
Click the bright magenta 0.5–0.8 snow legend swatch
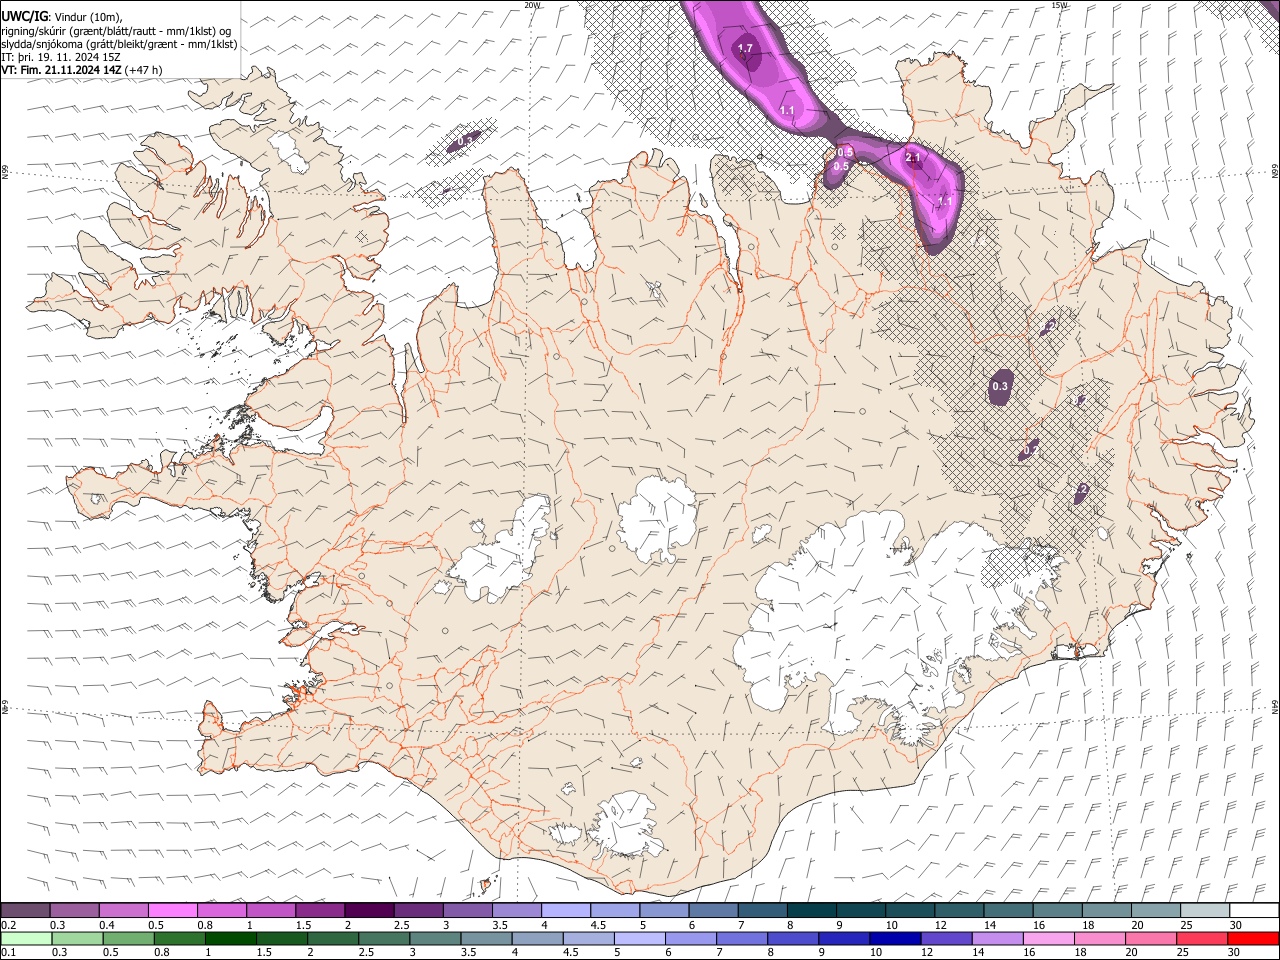pyautogui.click(x=173, y=910)
